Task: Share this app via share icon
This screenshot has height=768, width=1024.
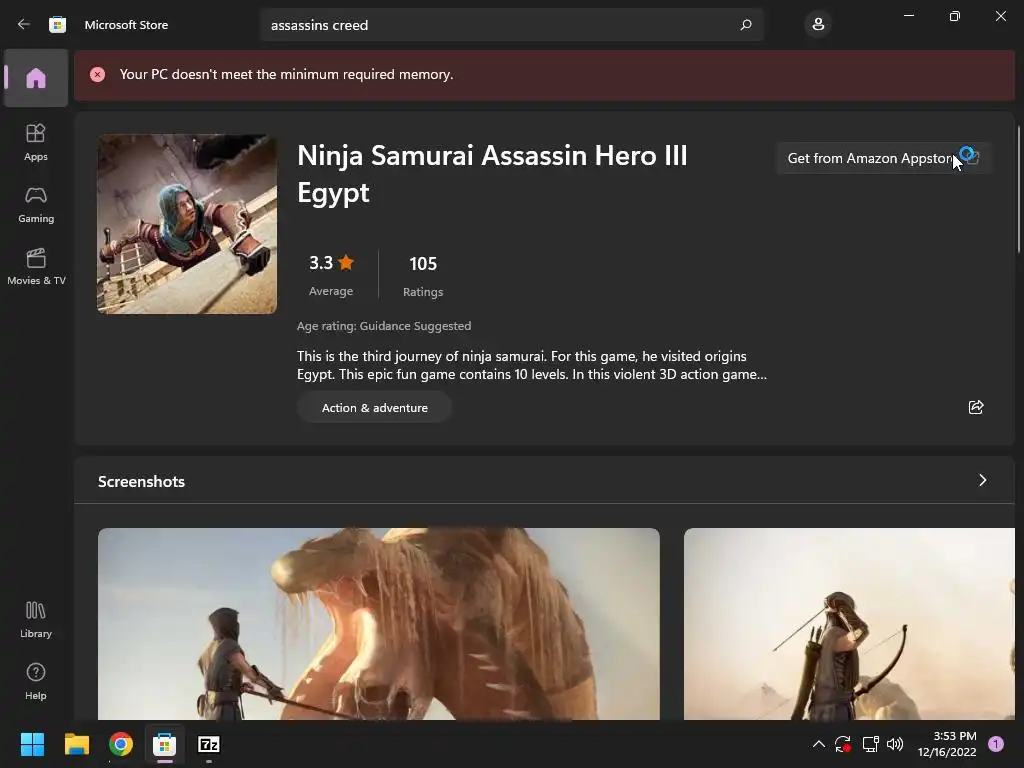Action: [976, 408]
